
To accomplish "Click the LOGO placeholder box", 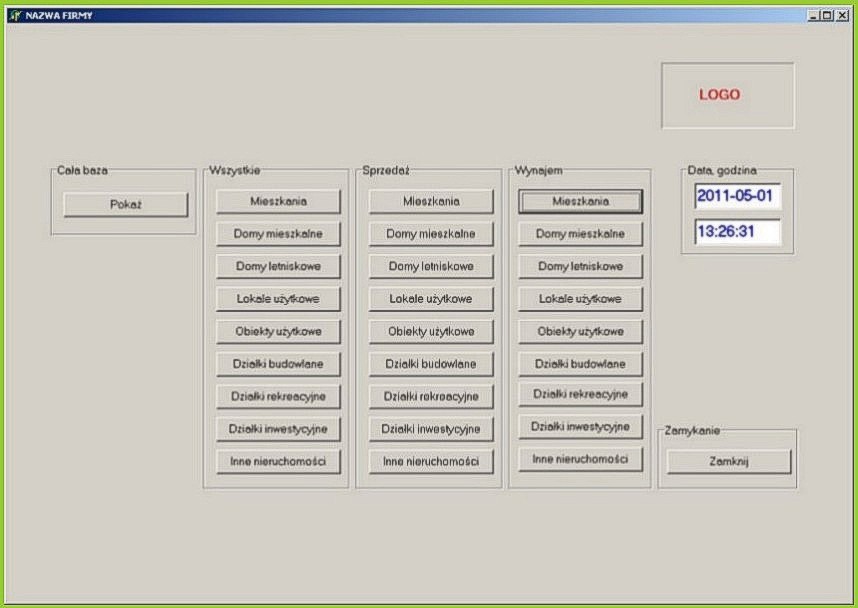I will (728, 95).
